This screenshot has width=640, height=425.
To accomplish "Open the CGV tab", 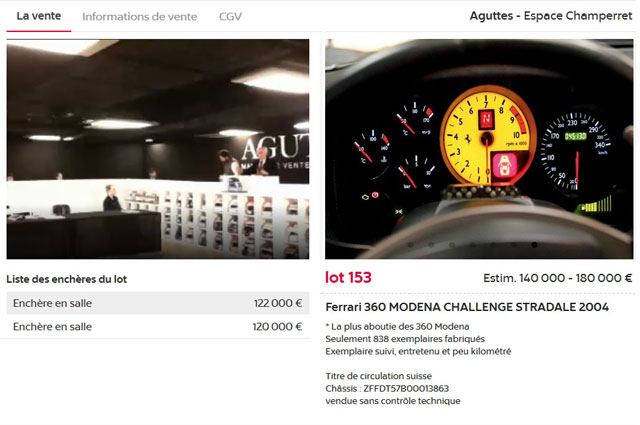I will [x=230, y=17].
